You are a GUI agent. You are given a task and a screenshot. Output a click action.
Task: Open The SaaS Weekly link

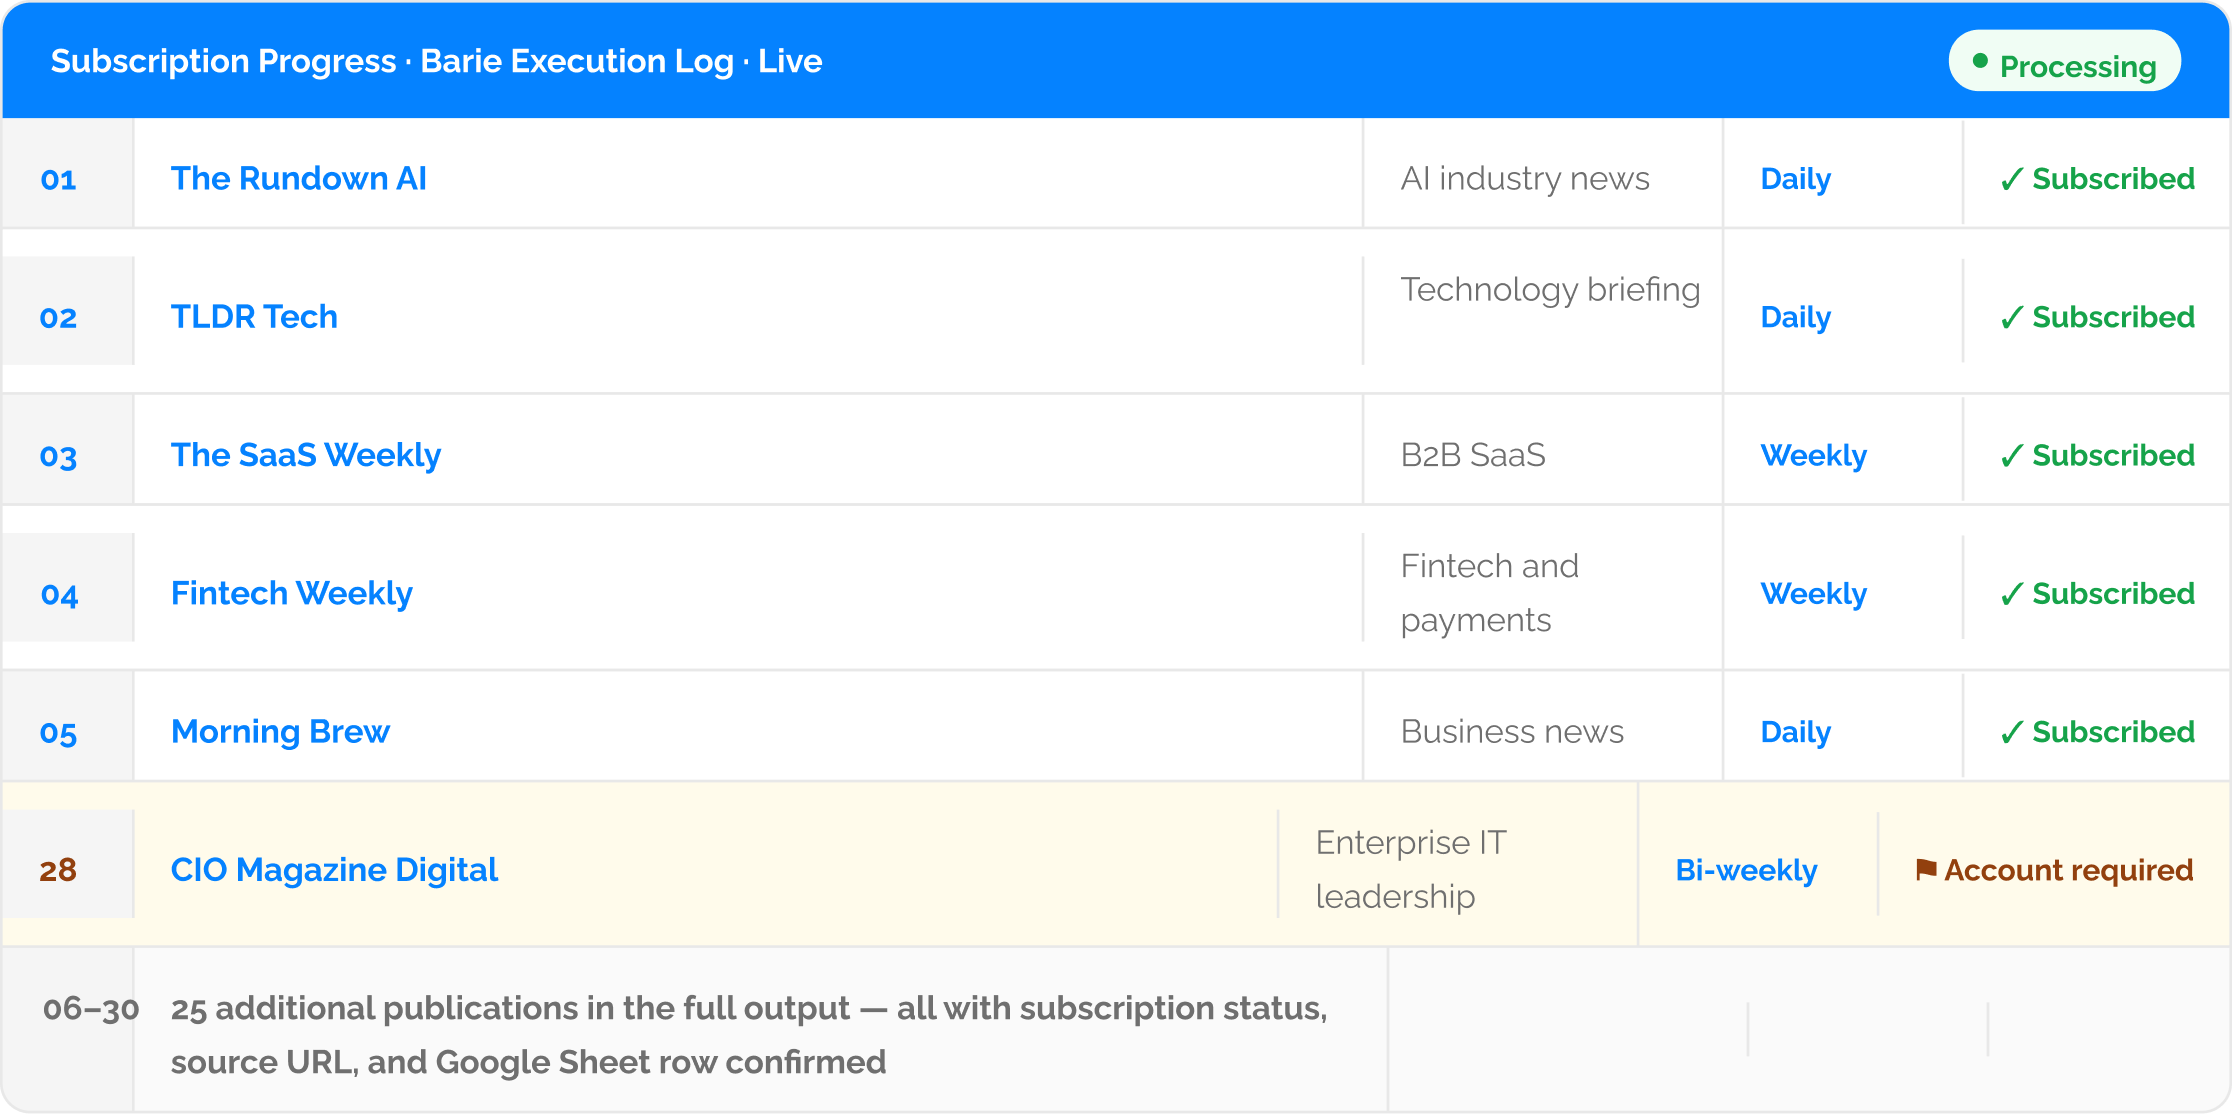(306, 455)
